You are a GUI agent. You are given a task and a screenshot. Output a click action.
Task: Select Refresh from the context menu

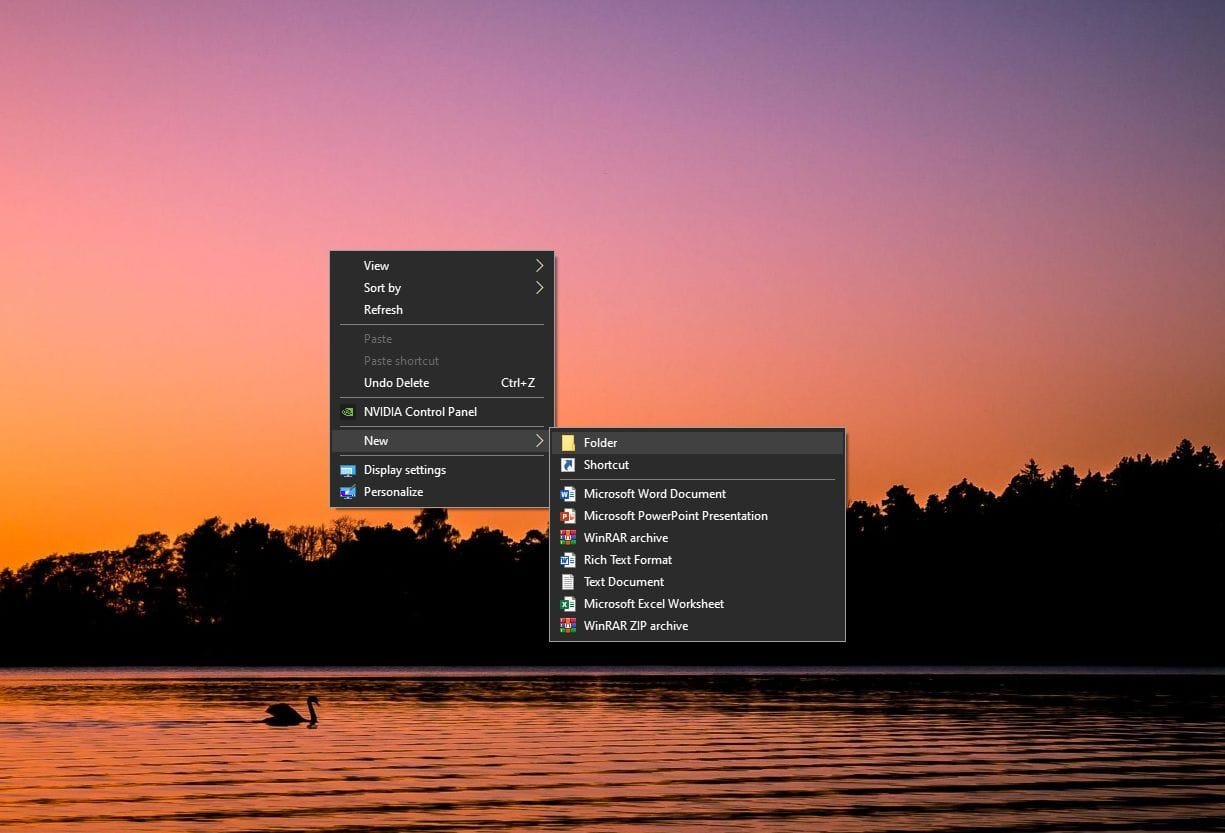[383, 309]
